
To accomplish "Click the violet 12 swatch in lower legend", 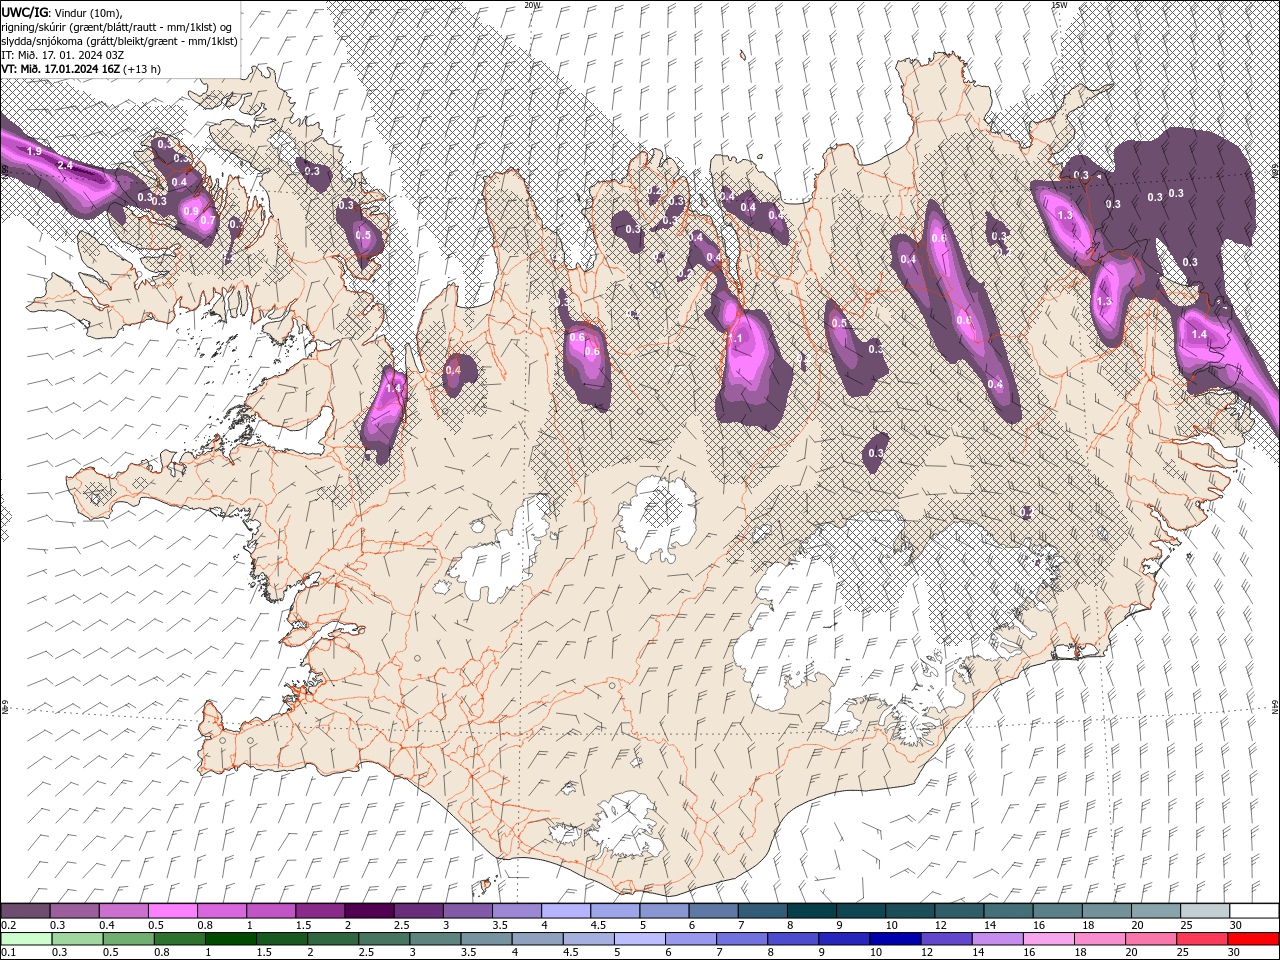I will click(x=946, y=939).
